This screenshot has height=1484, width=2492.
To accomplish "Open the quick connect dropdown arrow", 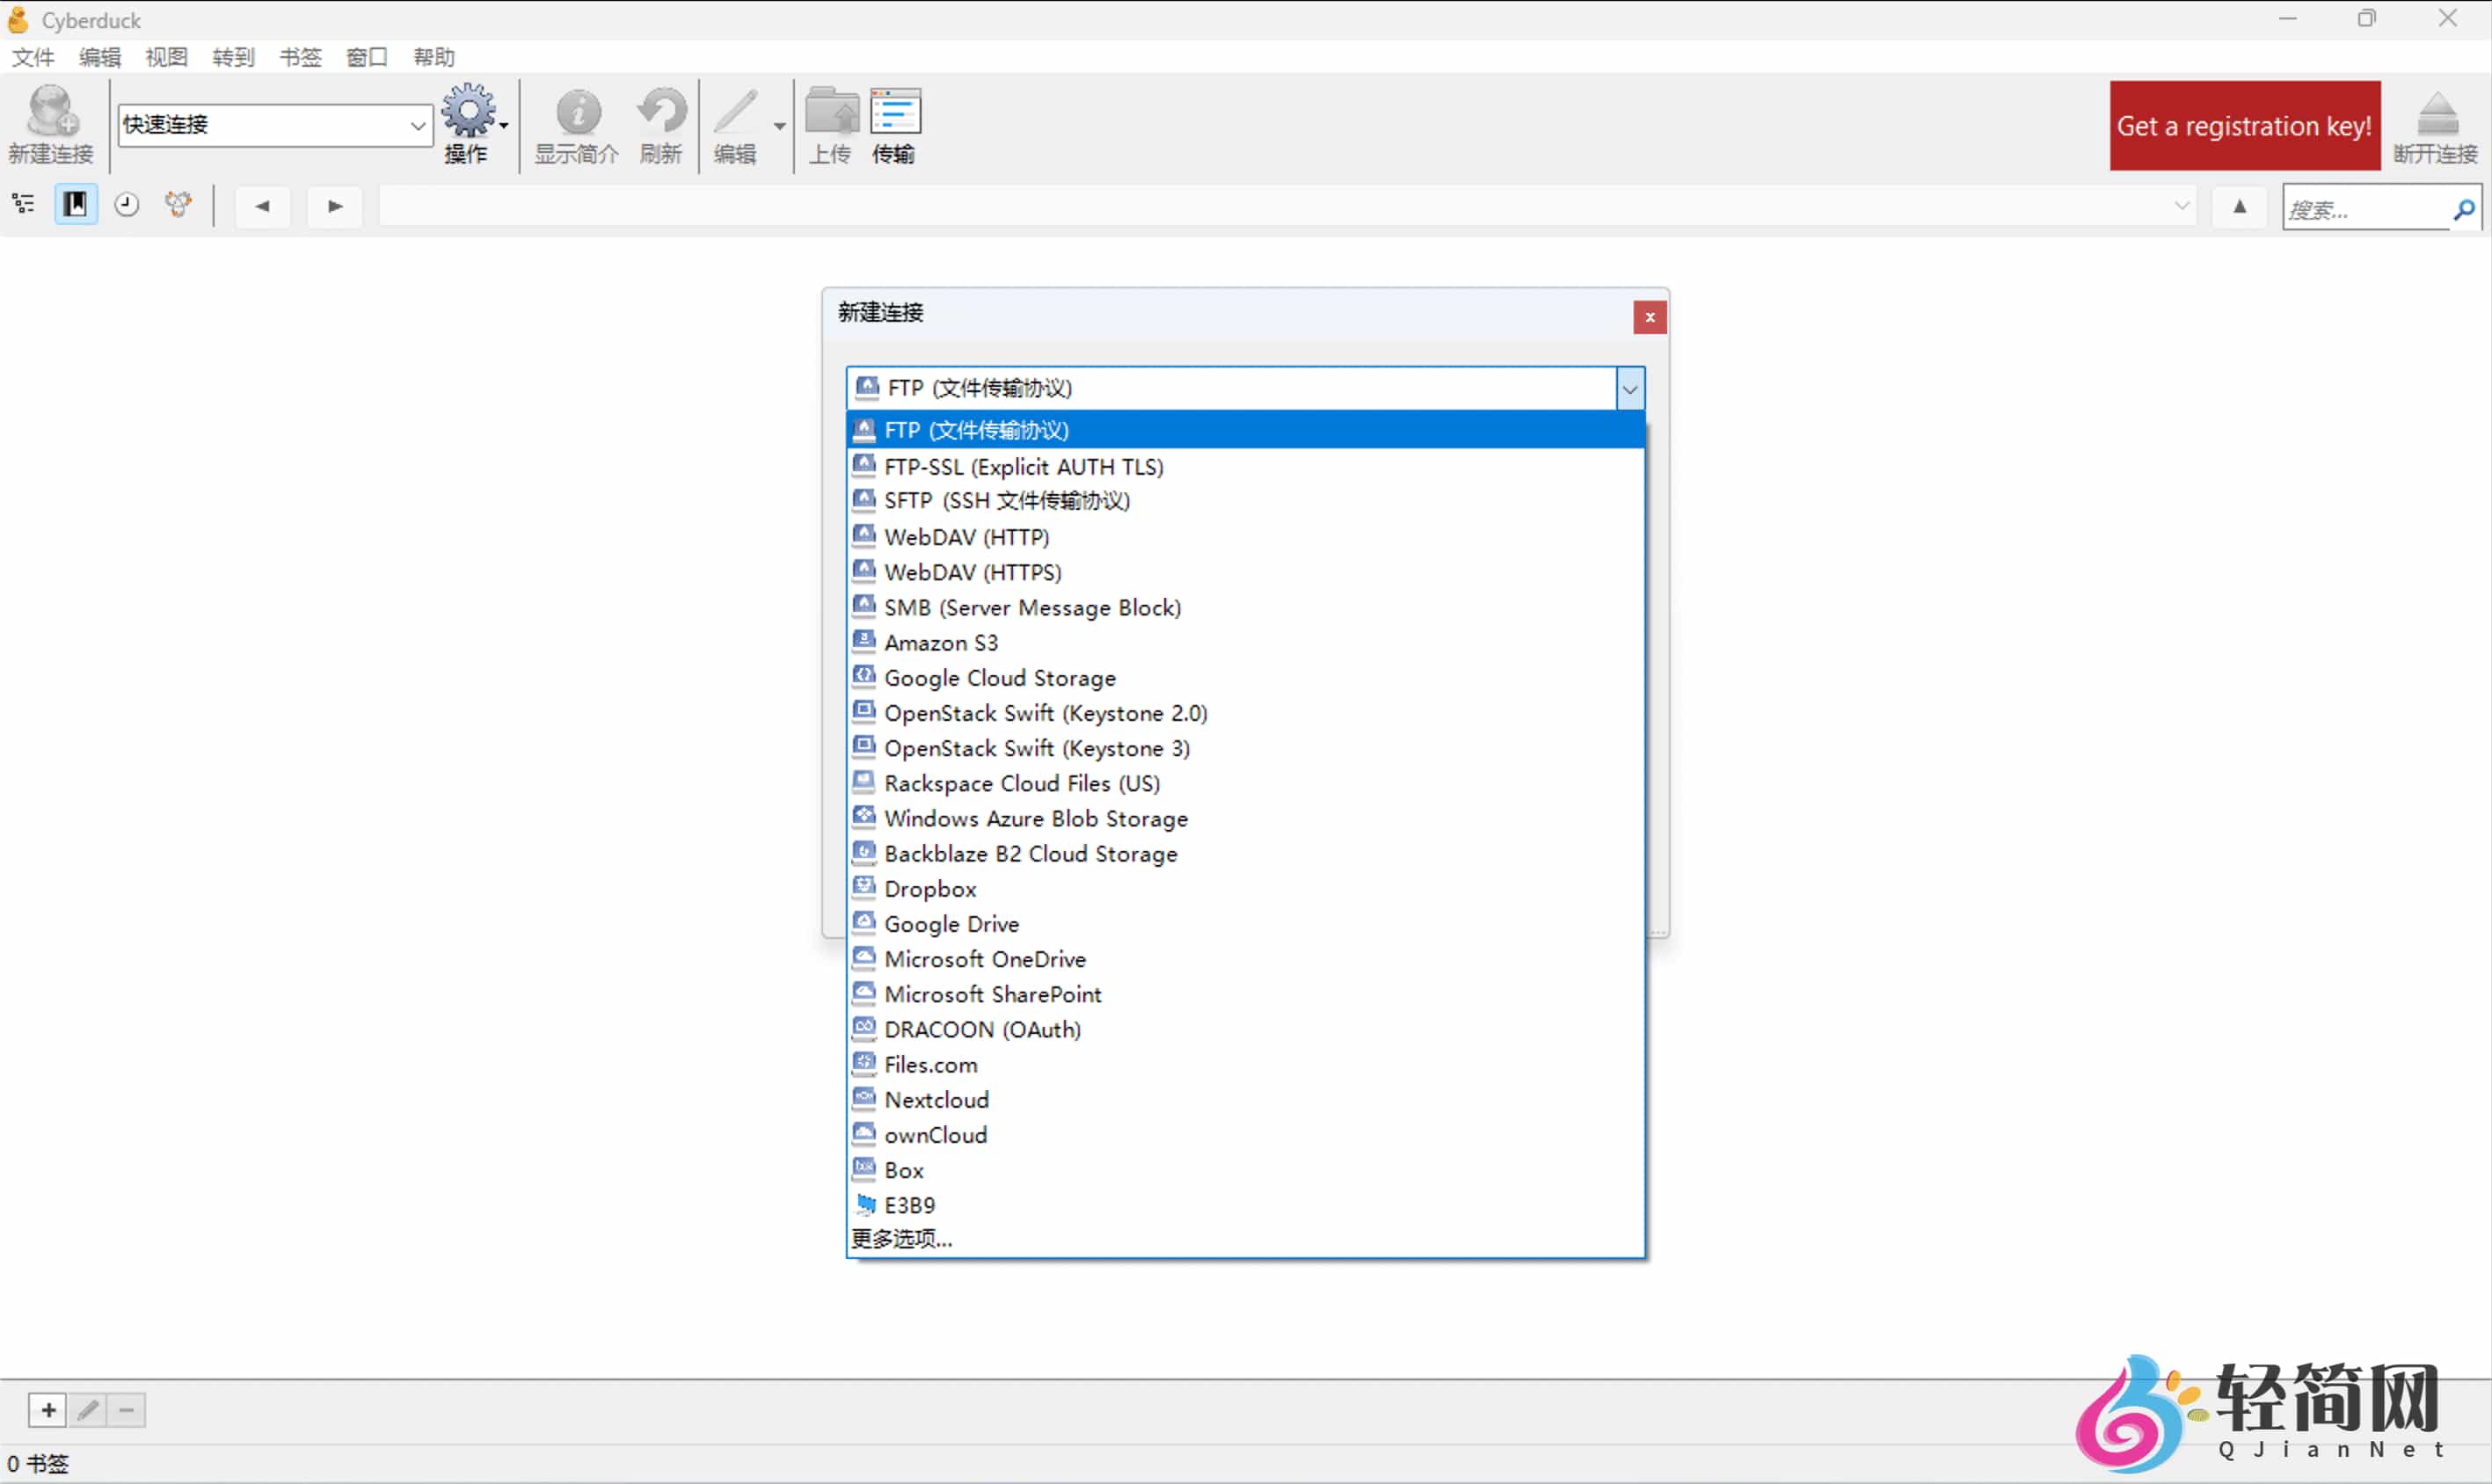I will pyautogui.click(x=416, y=125).
